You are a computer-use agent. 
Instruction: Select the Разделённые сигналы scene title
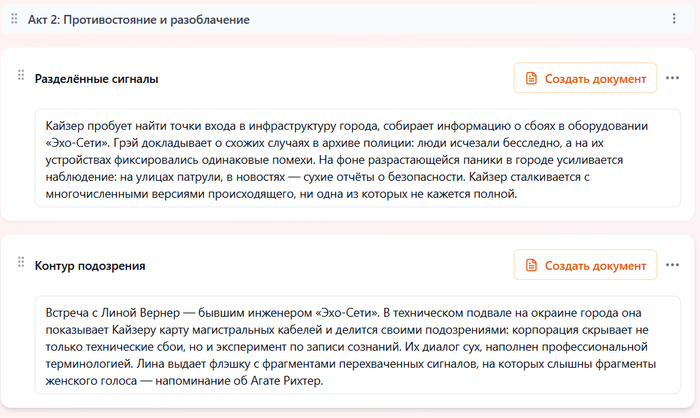[x=96, y=78]
